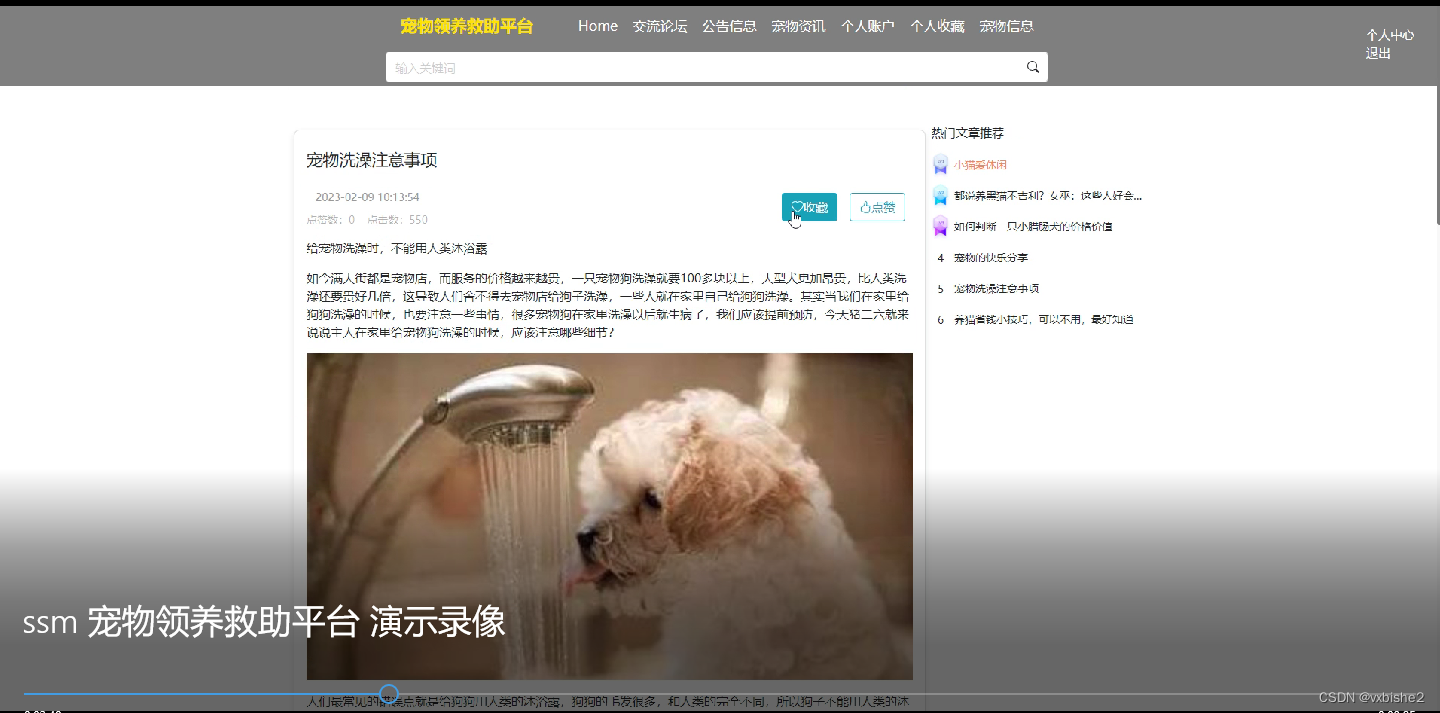Viewport: 1440px width, 713px height.
Task: Click the 热门文章推荐 heading
Action: click(x=967, y=133)
